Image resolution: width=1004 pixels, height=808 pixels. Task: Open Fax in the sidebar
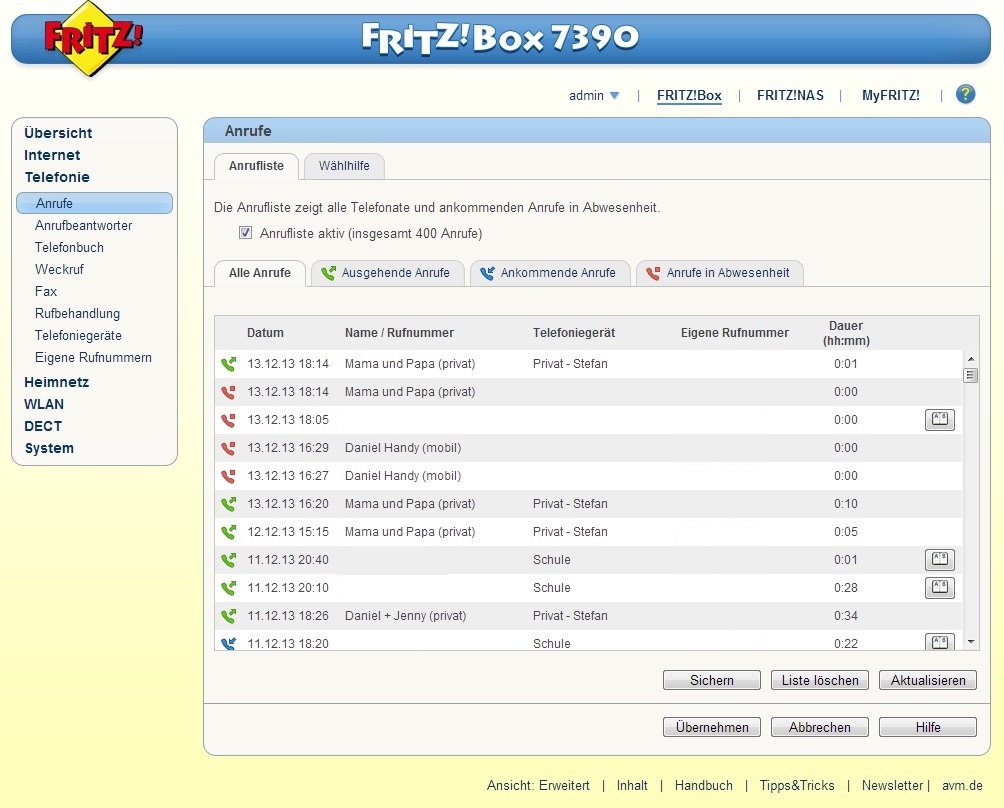(x=46, y=291)
